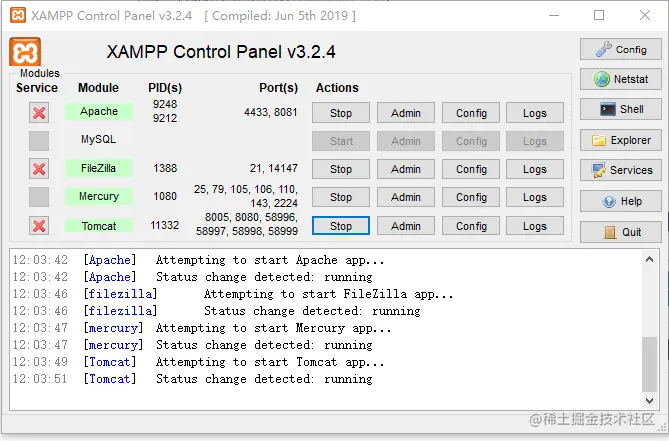This screenshot has height=441, width=669.
Task: Stop the Apache module
Action: pyautogui.click(x=340, y=113)
